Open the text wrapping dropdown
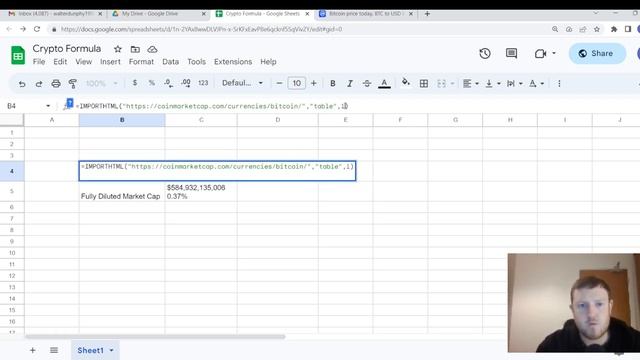This screenshot has height=360, width=640. (514, 84)
